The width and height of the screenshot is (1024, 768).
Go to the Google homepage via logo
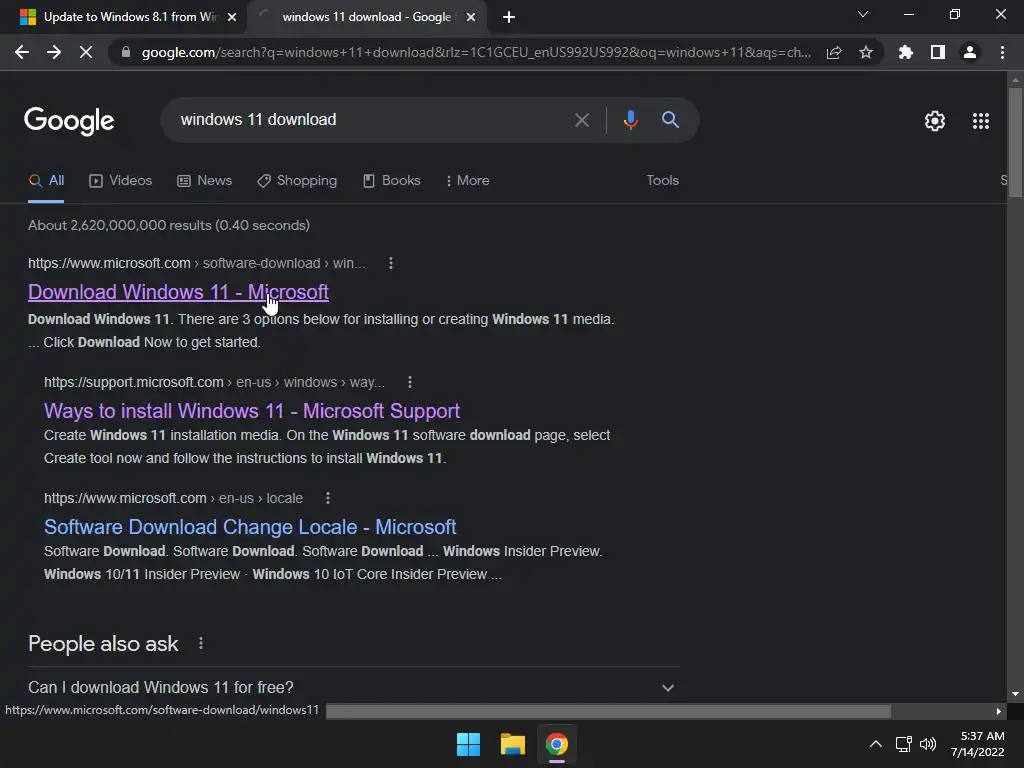pos(69,121)
